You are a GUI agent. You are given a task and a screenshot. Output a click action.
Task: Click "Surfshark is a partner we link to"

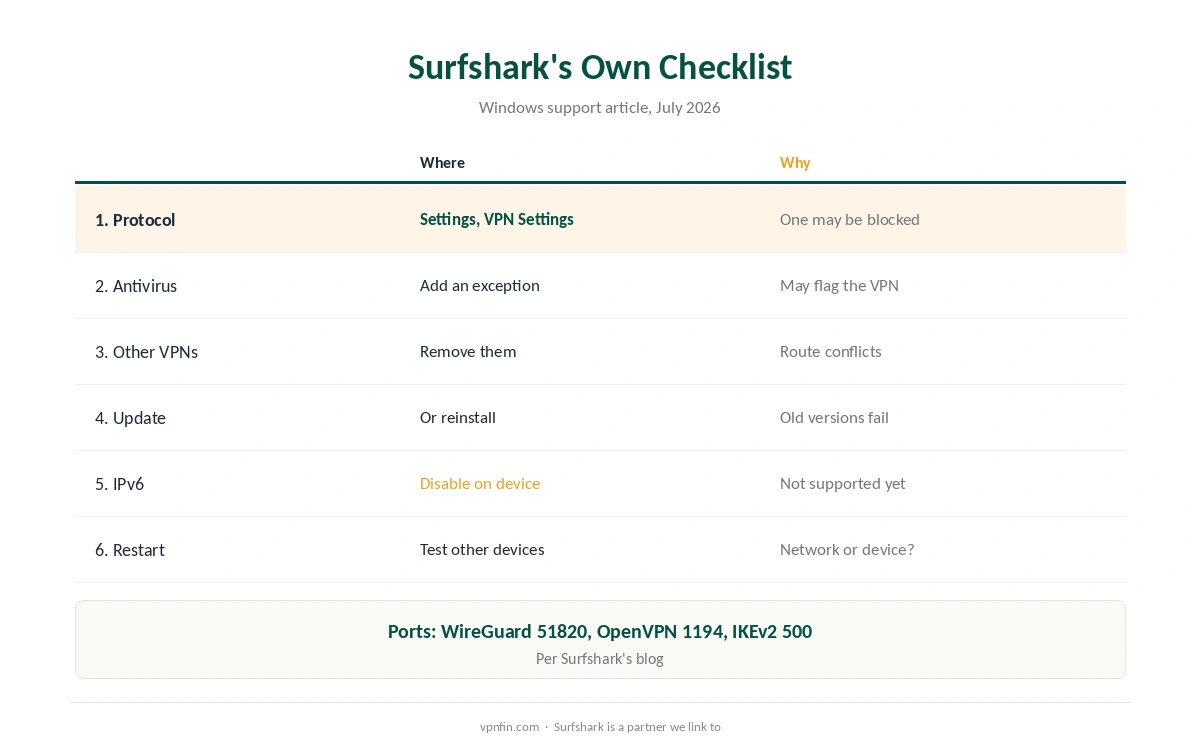coord(637,727)
